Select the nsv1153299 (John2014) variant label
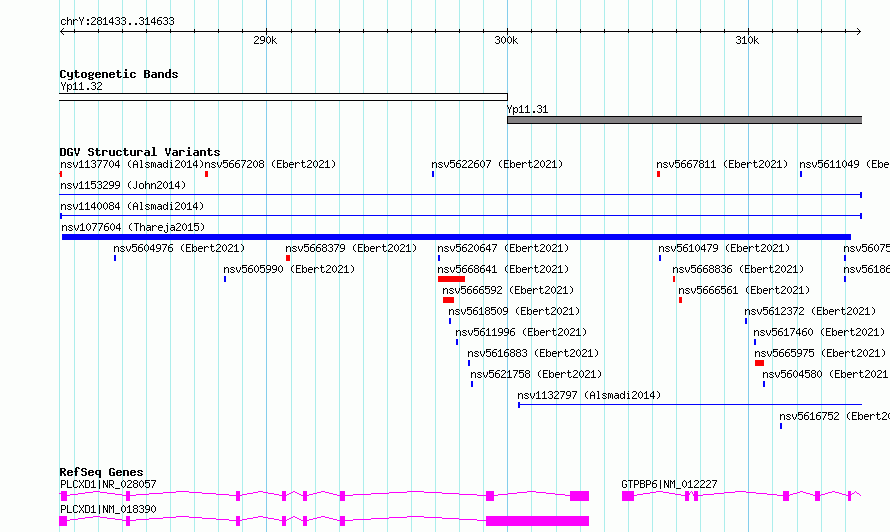Image resolution: width=890 pixels, height=532 pixels. click(x=123, y=186)
